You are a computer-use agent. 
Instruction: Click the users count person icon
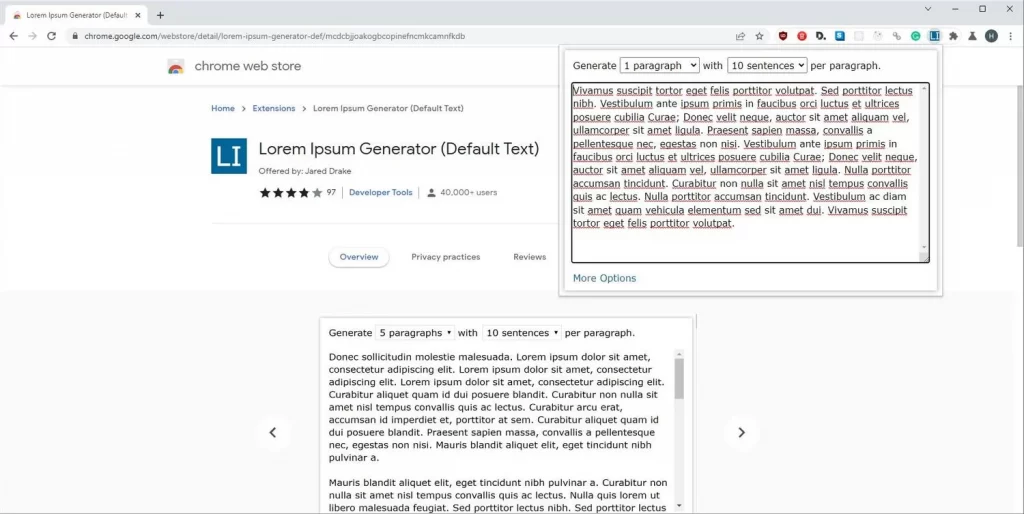click(x=431, y=193)
